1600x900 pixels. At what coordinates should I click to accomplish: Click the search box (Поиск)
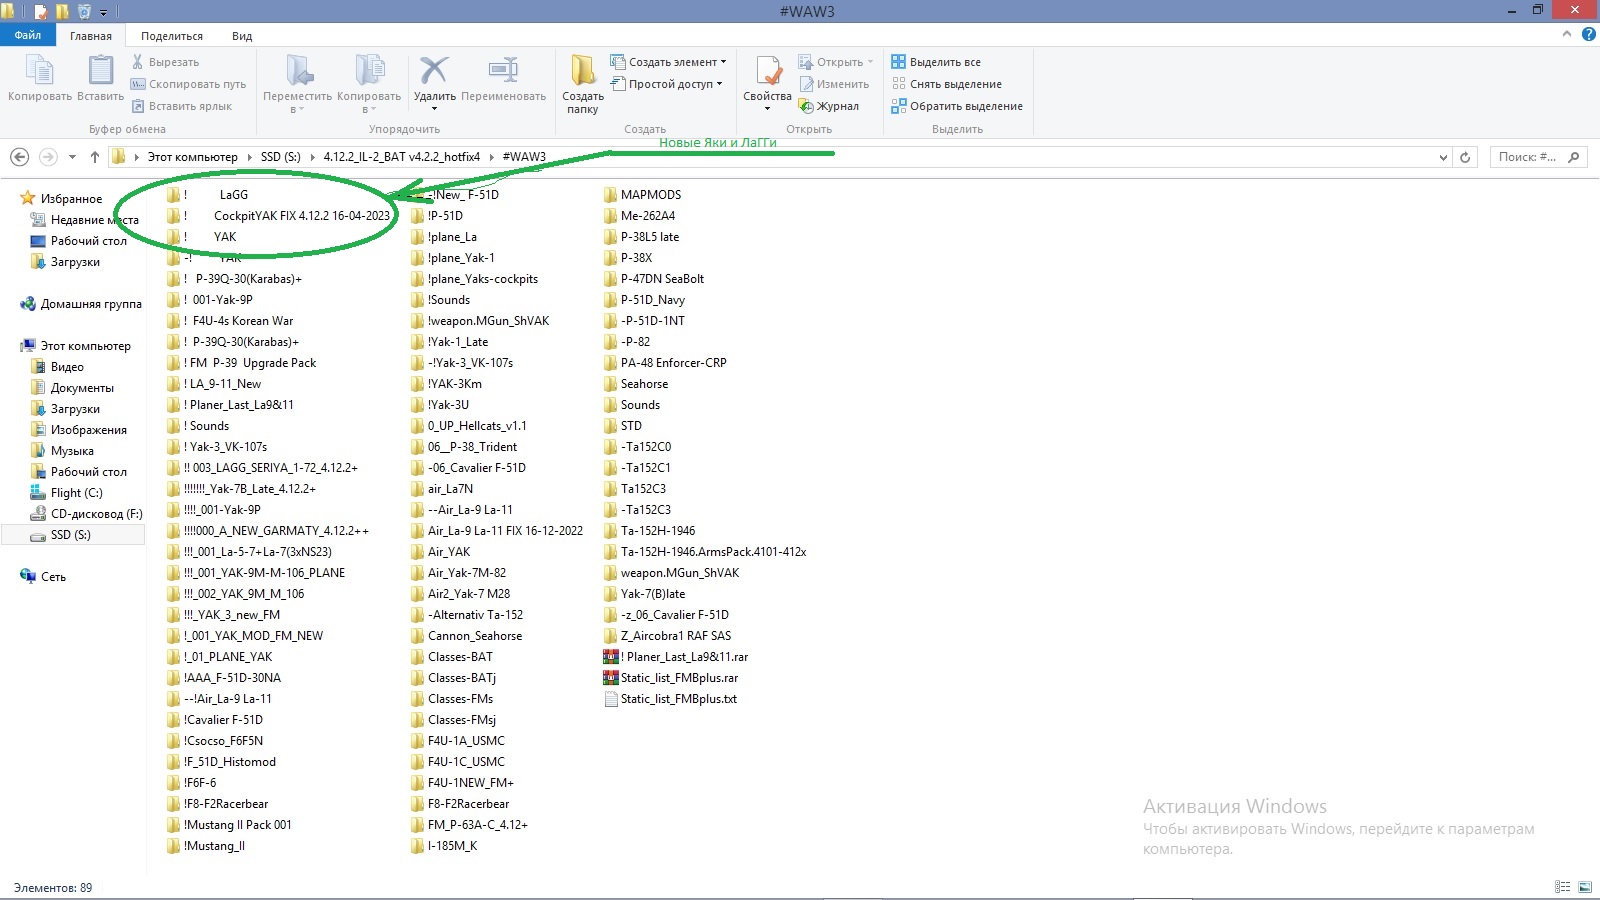(x=1538, y=157)
